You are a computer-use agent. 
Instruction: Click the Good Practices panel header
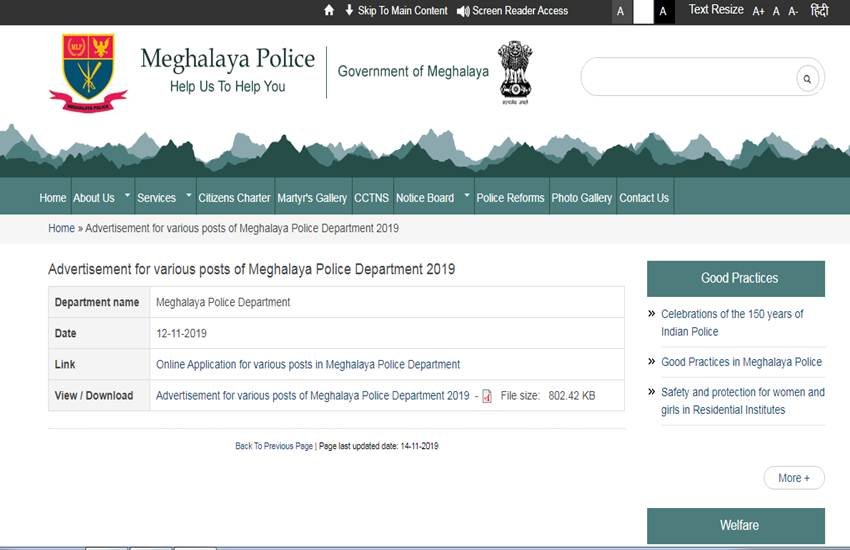click(736, 279)
